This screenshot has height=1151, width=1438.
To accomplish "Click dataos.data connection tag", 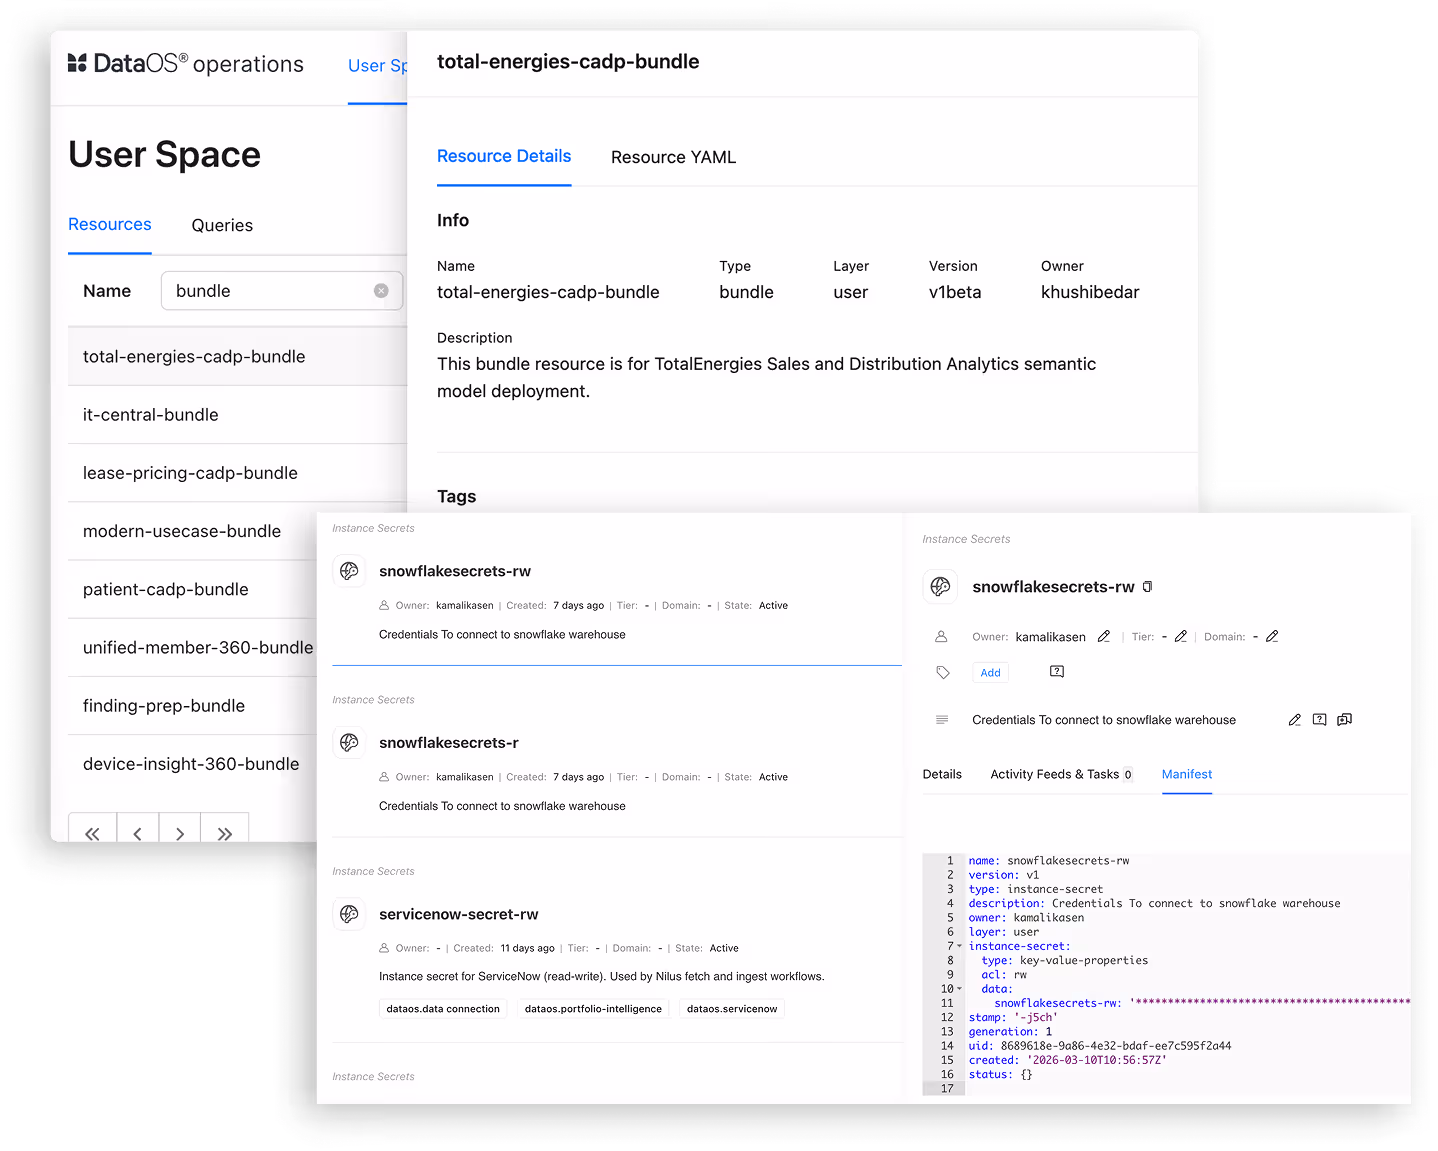I will [443, 1009].
